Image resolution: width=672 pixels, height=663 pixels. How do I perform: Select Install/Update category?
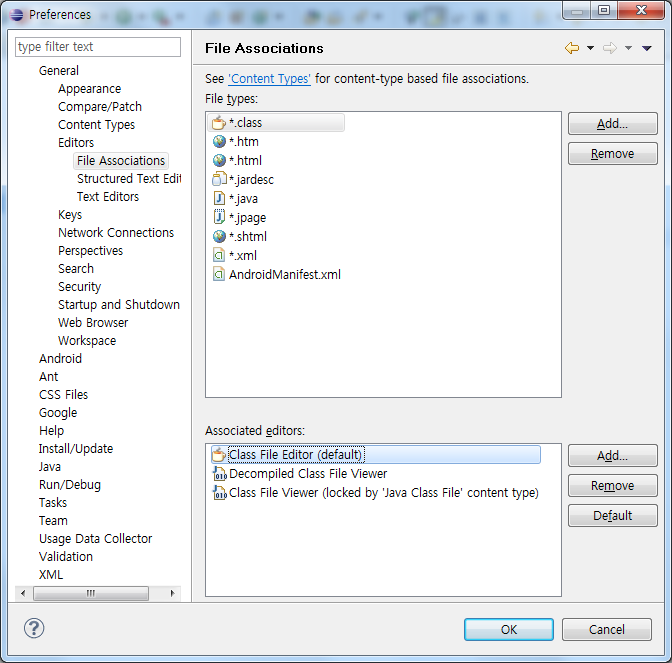click(x=76, y=449)
